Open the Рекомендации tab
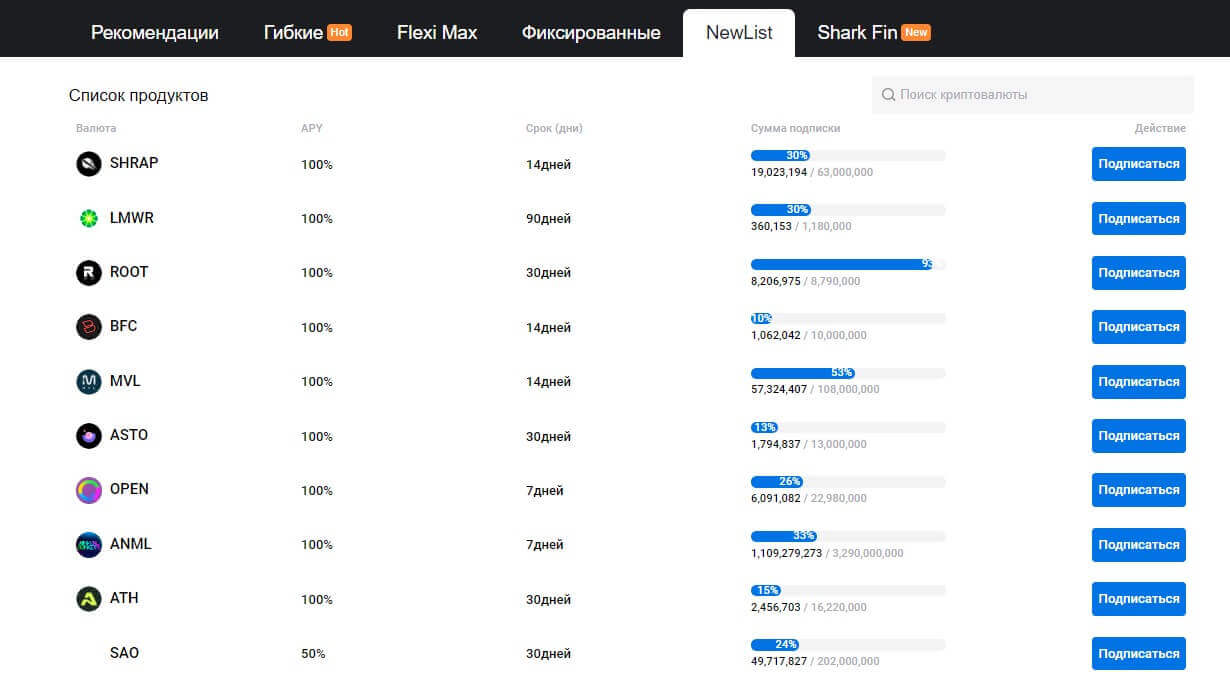The width and height of the screenshot is (1230, 677). point(155,33)
